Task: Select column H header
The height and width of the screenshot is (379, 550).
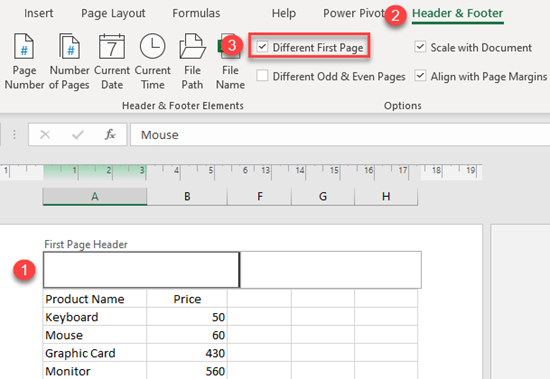Action: click(386, 197)
